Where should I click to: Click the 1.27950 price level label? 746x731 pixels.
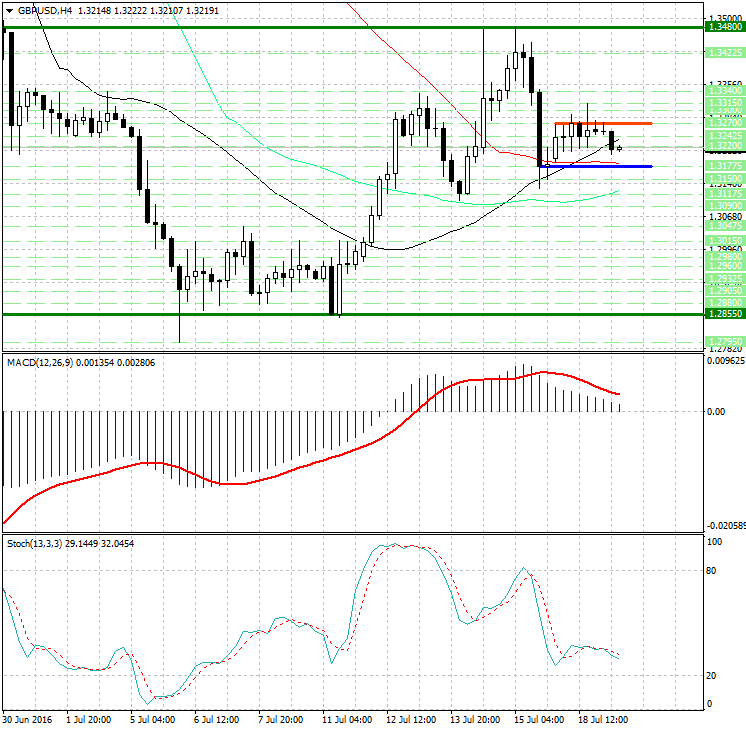(725, 342)
